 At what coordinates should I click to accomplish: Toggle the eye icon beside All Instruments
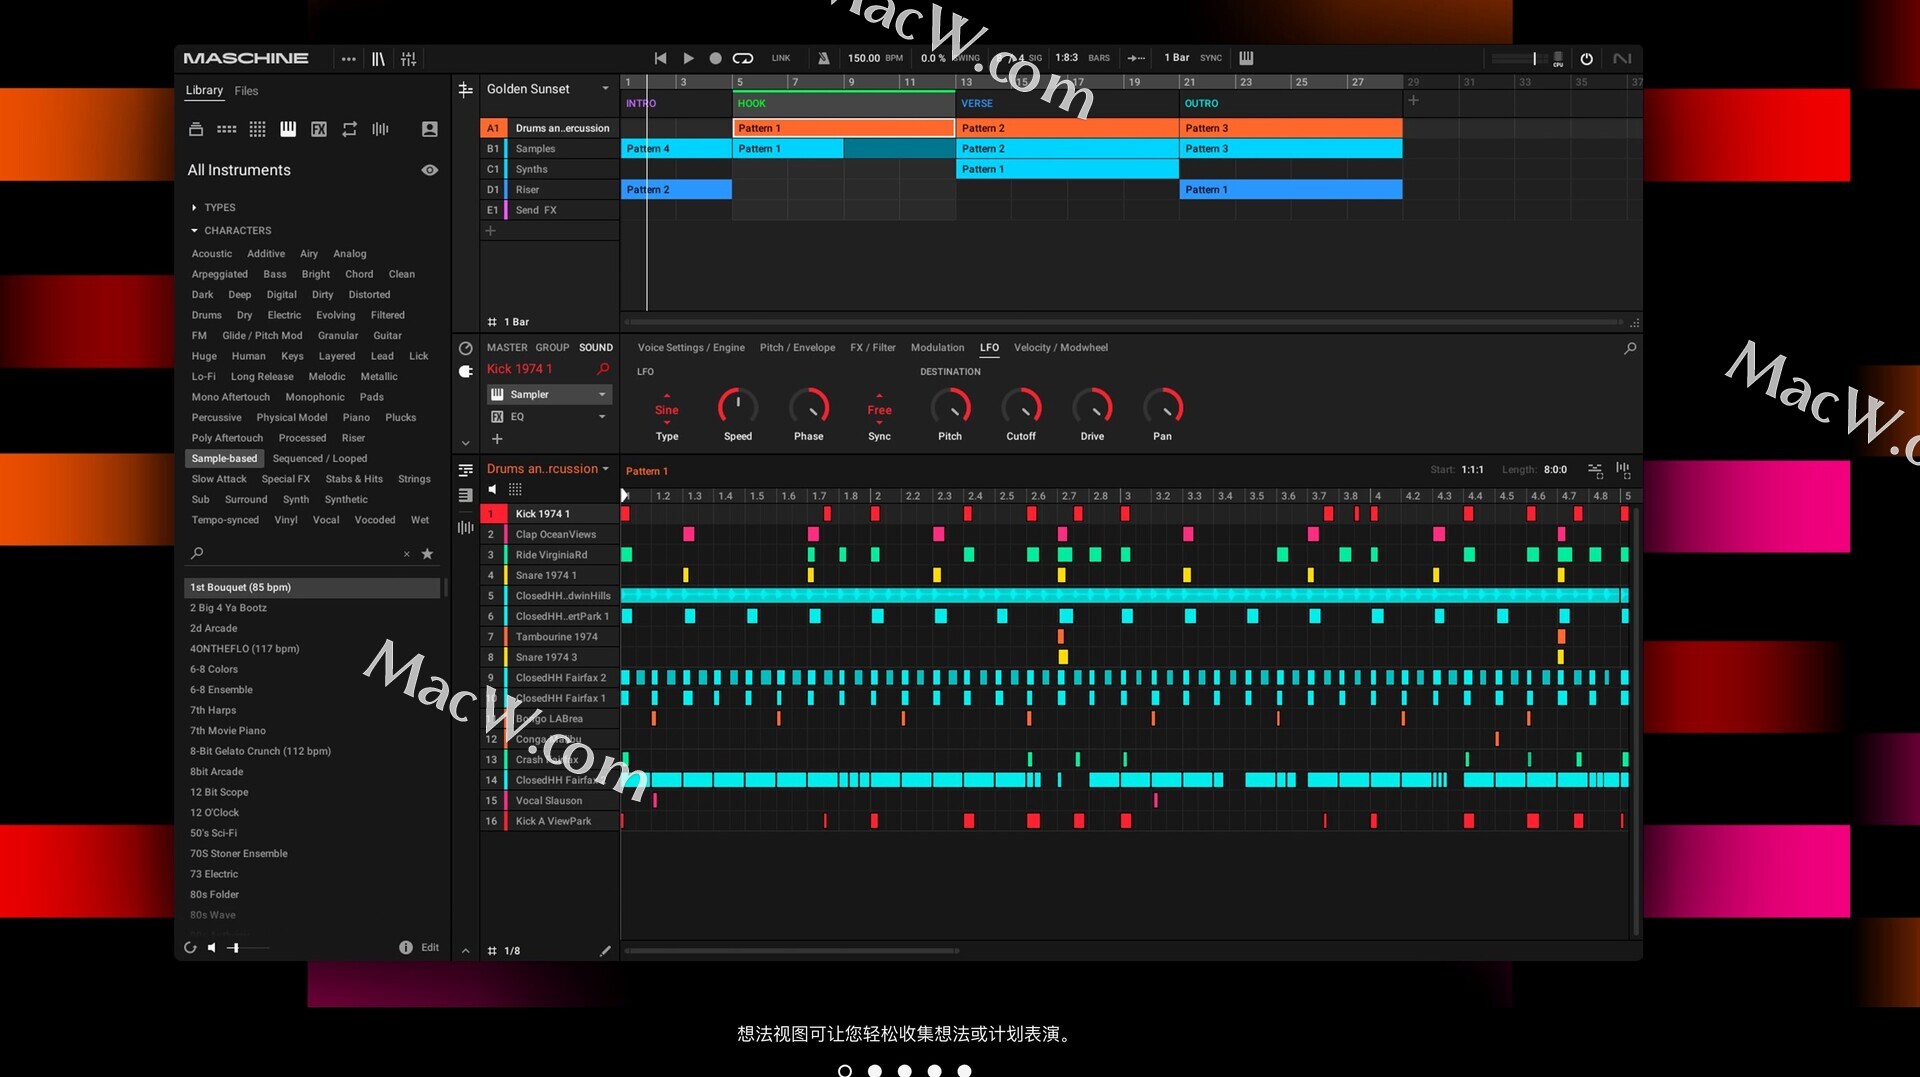tap(430, 170)
